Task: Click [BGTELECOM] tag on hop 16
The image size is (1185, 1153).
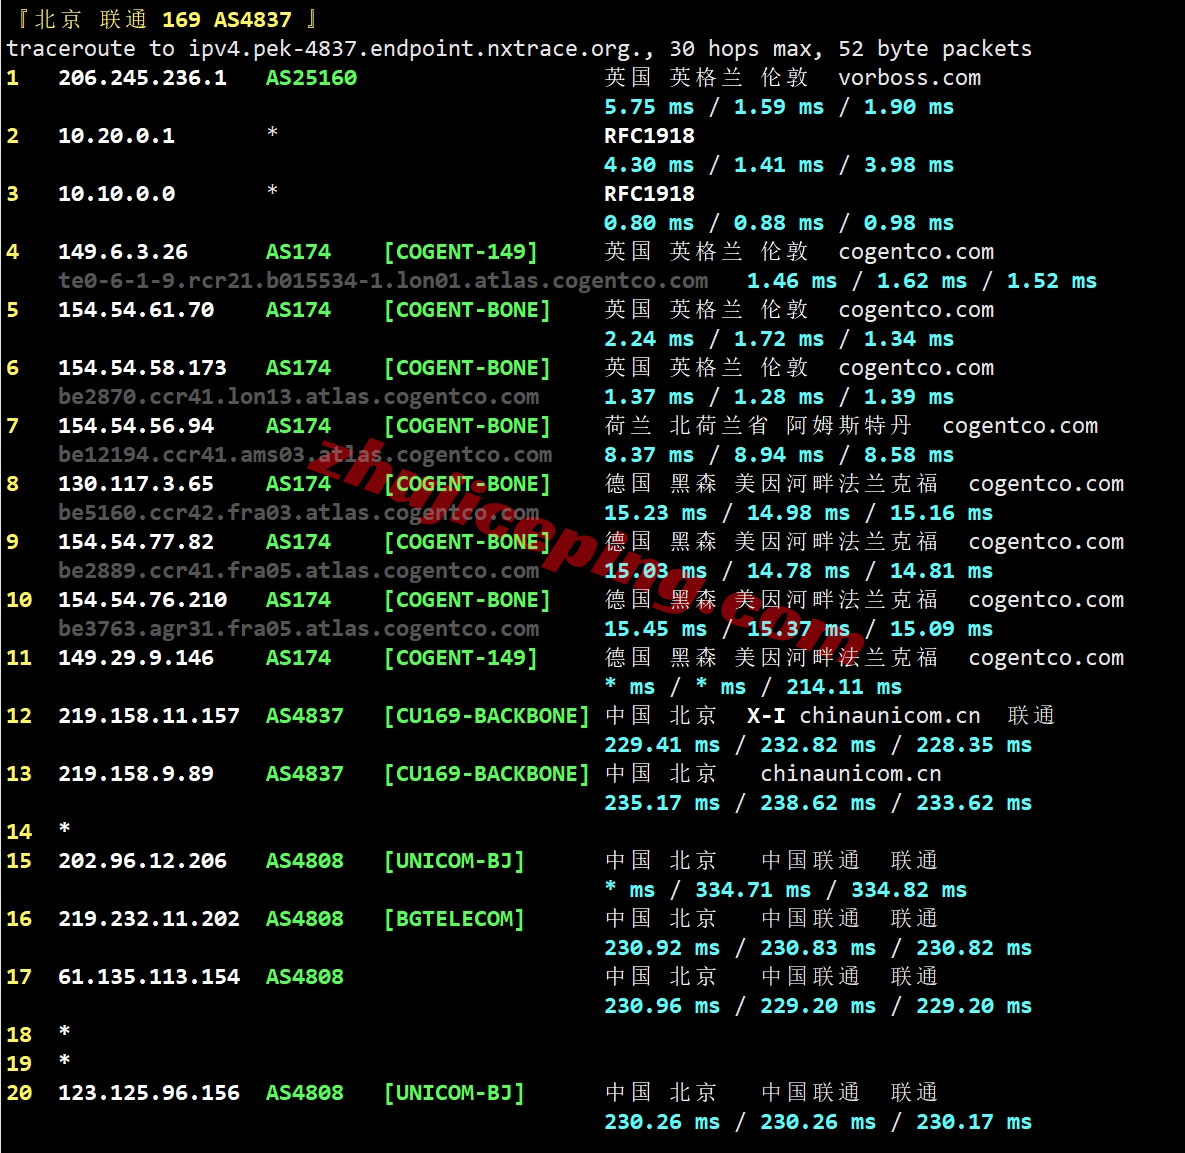Action: tap(454, 920)
